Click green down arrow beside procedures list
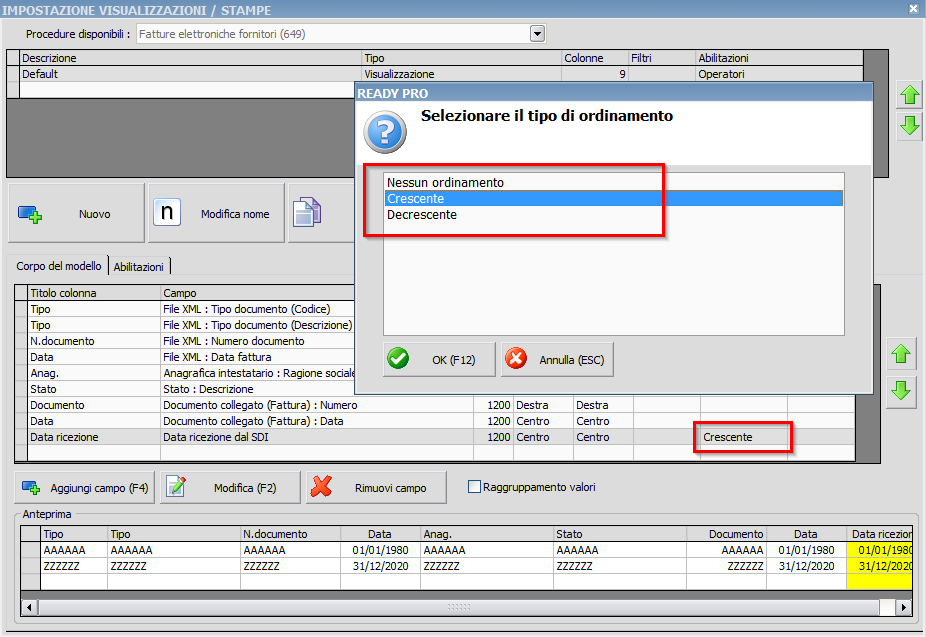 coord(909,126)
